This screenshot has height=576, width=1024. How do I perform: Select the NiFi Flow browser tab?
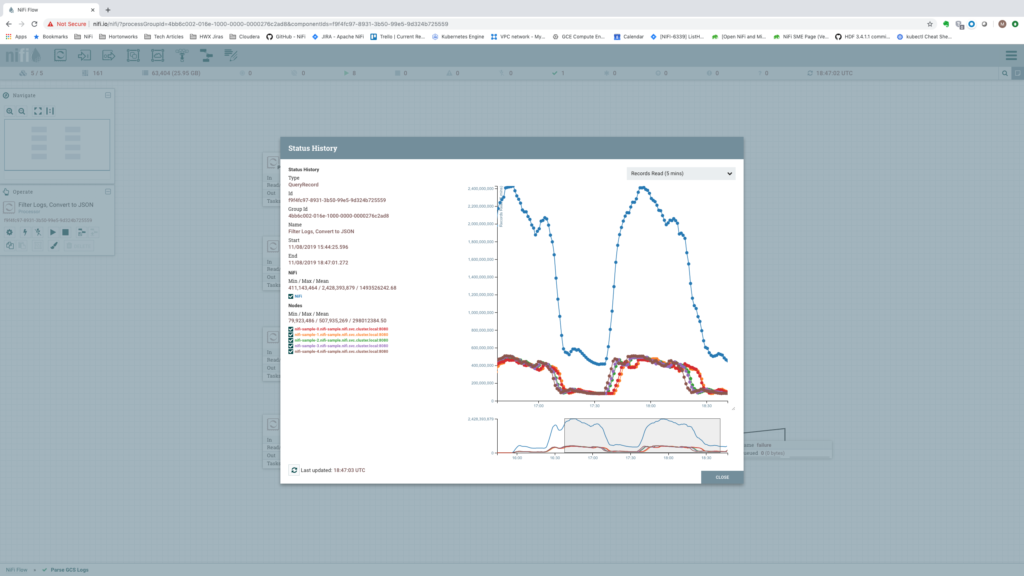45,8
